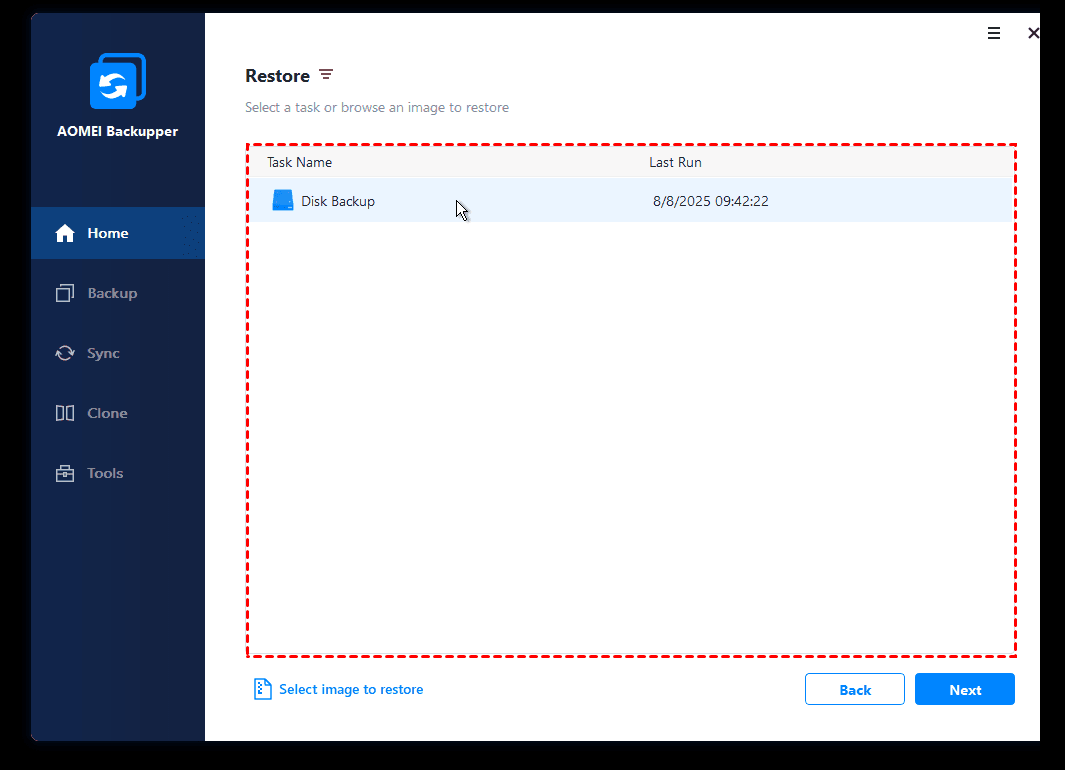The image size is (1065, 770).
Task: Click the Back button
Action: [854, 689]
